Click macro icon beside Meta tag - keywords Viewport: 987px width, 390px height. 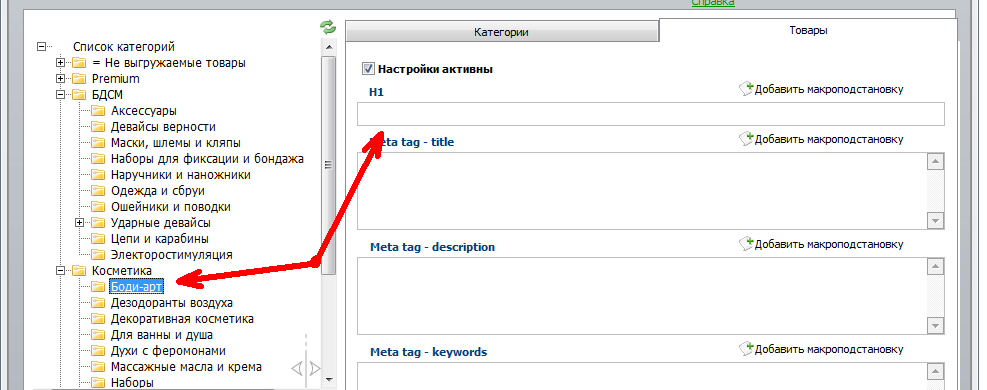(746, 348)
